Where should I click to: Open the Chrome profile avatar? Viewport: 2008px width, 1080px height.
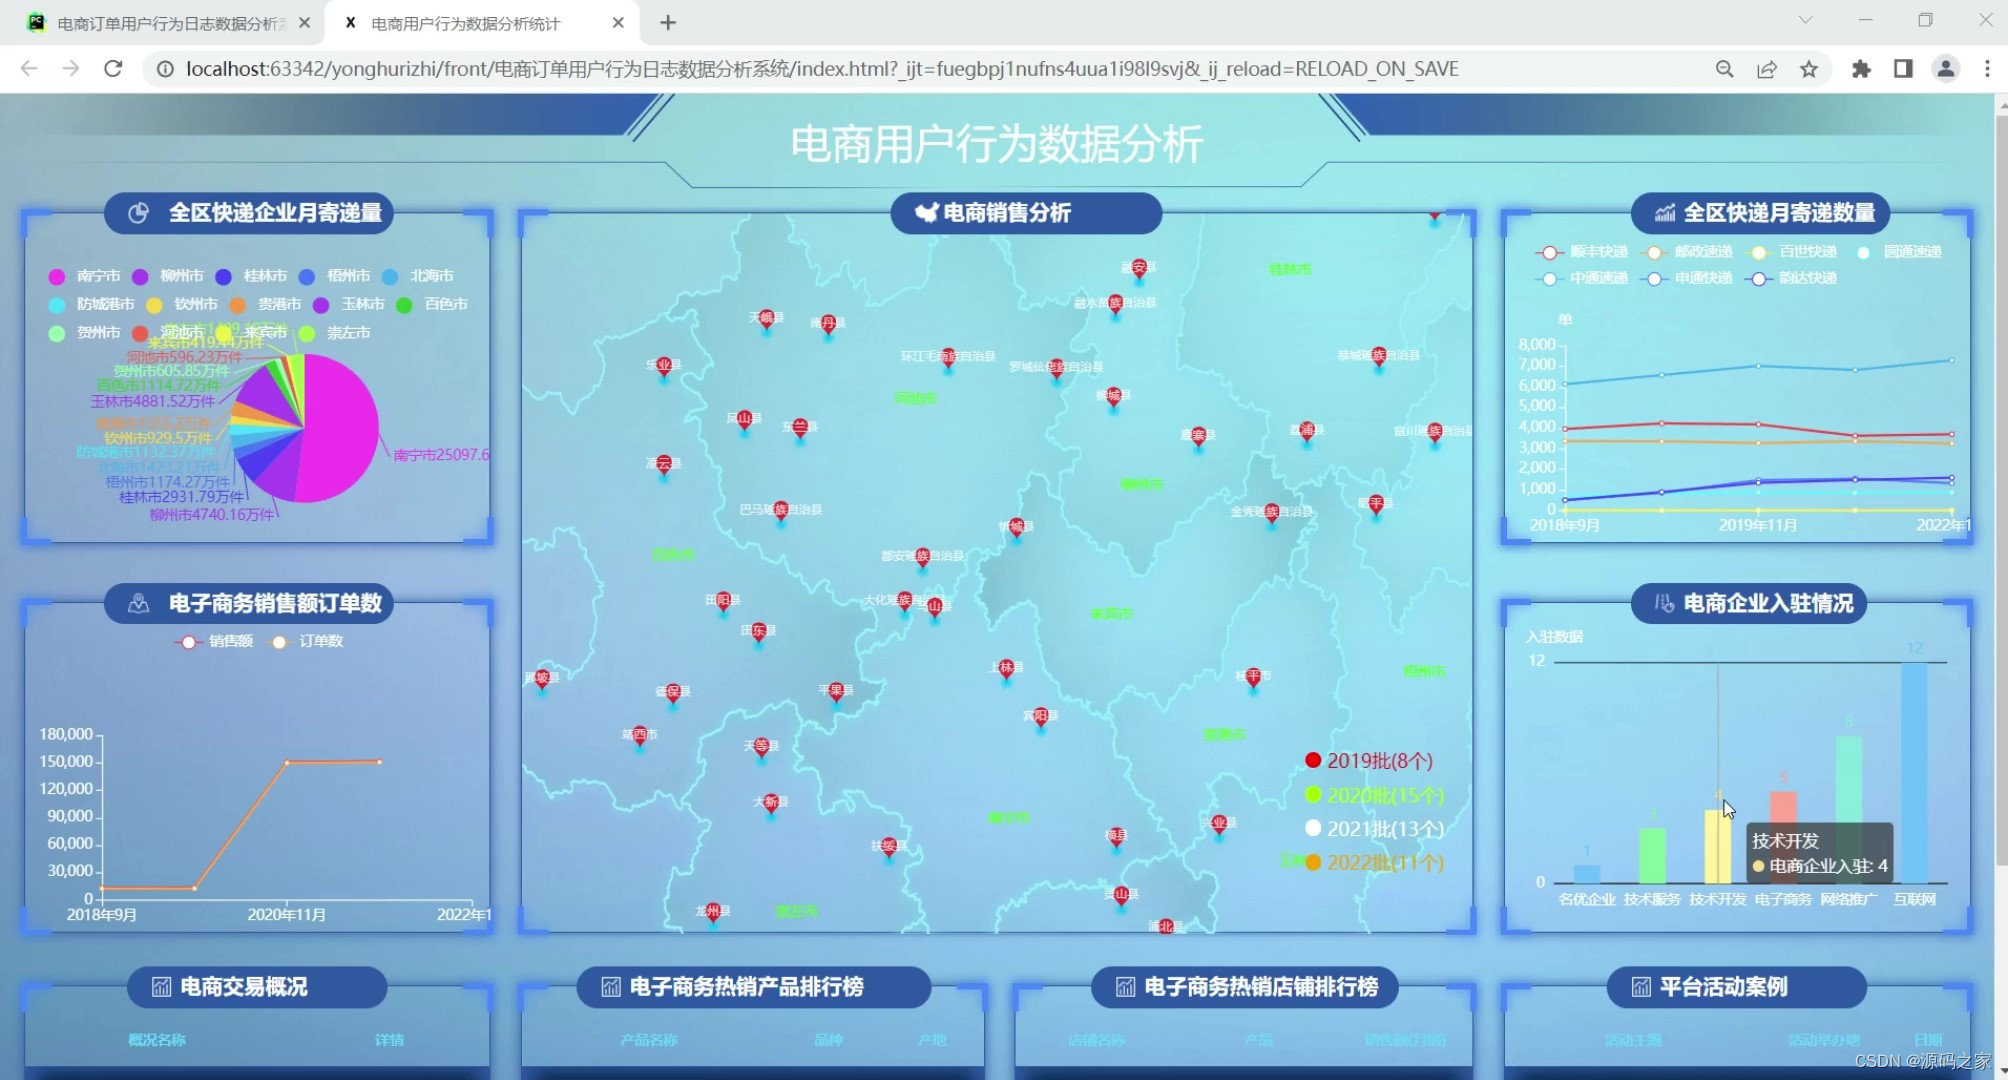1945,69
